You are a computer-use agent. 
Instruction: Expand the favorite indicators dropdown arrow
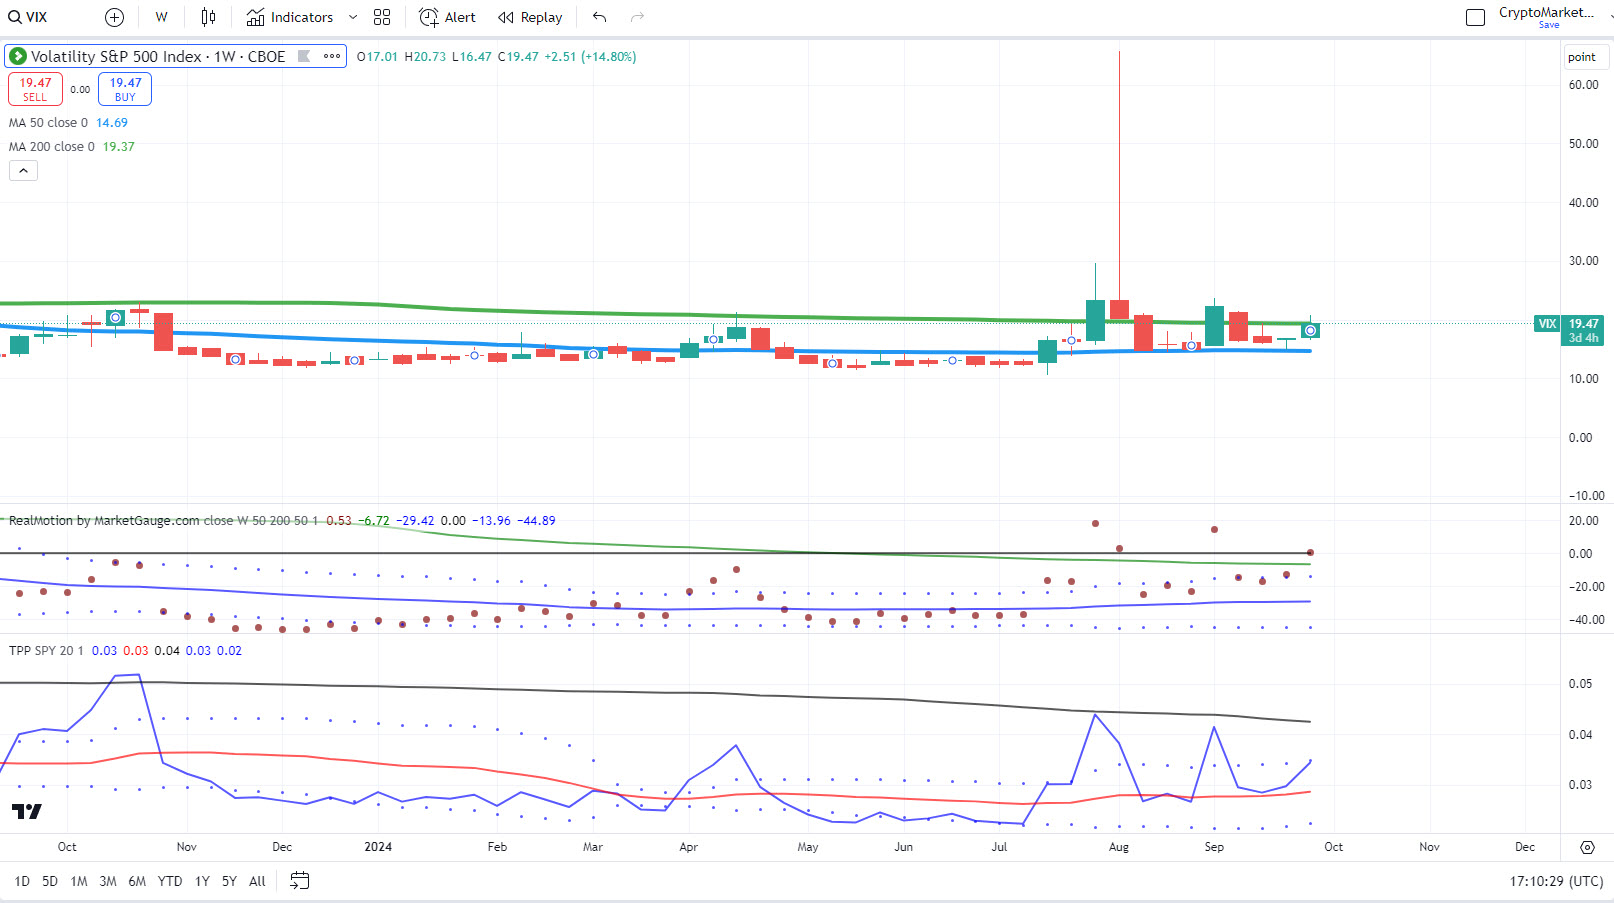click(x=353, y=17)
